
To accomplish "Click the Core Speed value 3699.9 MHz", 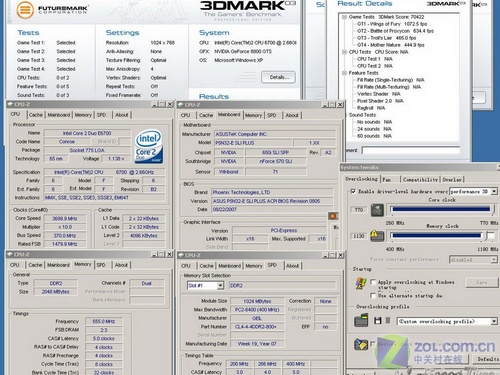I will click(x=65, y=219).
